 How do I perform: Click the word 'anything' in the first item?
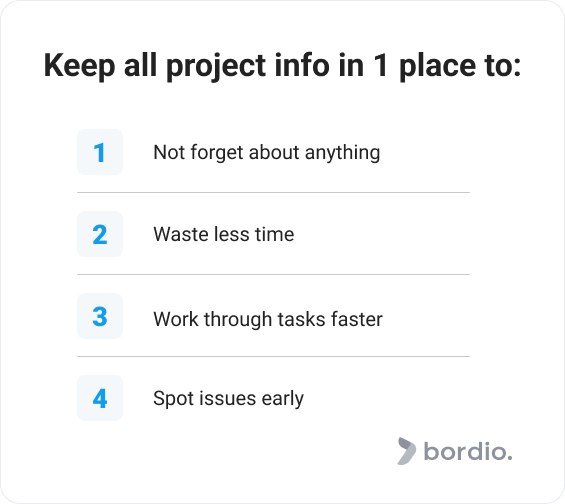click(x=342, y=153)
